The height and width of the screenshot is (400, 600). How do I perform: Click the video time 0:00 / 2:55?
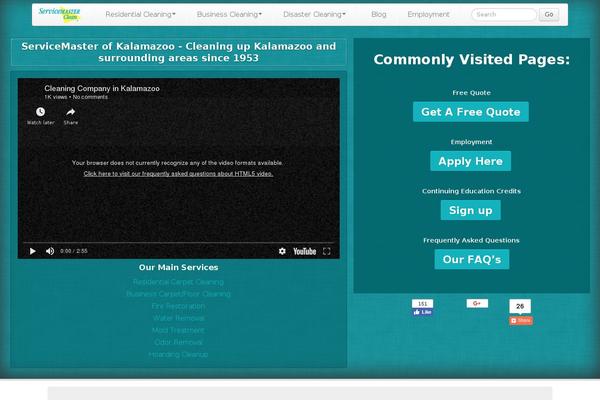pos(73,251)
